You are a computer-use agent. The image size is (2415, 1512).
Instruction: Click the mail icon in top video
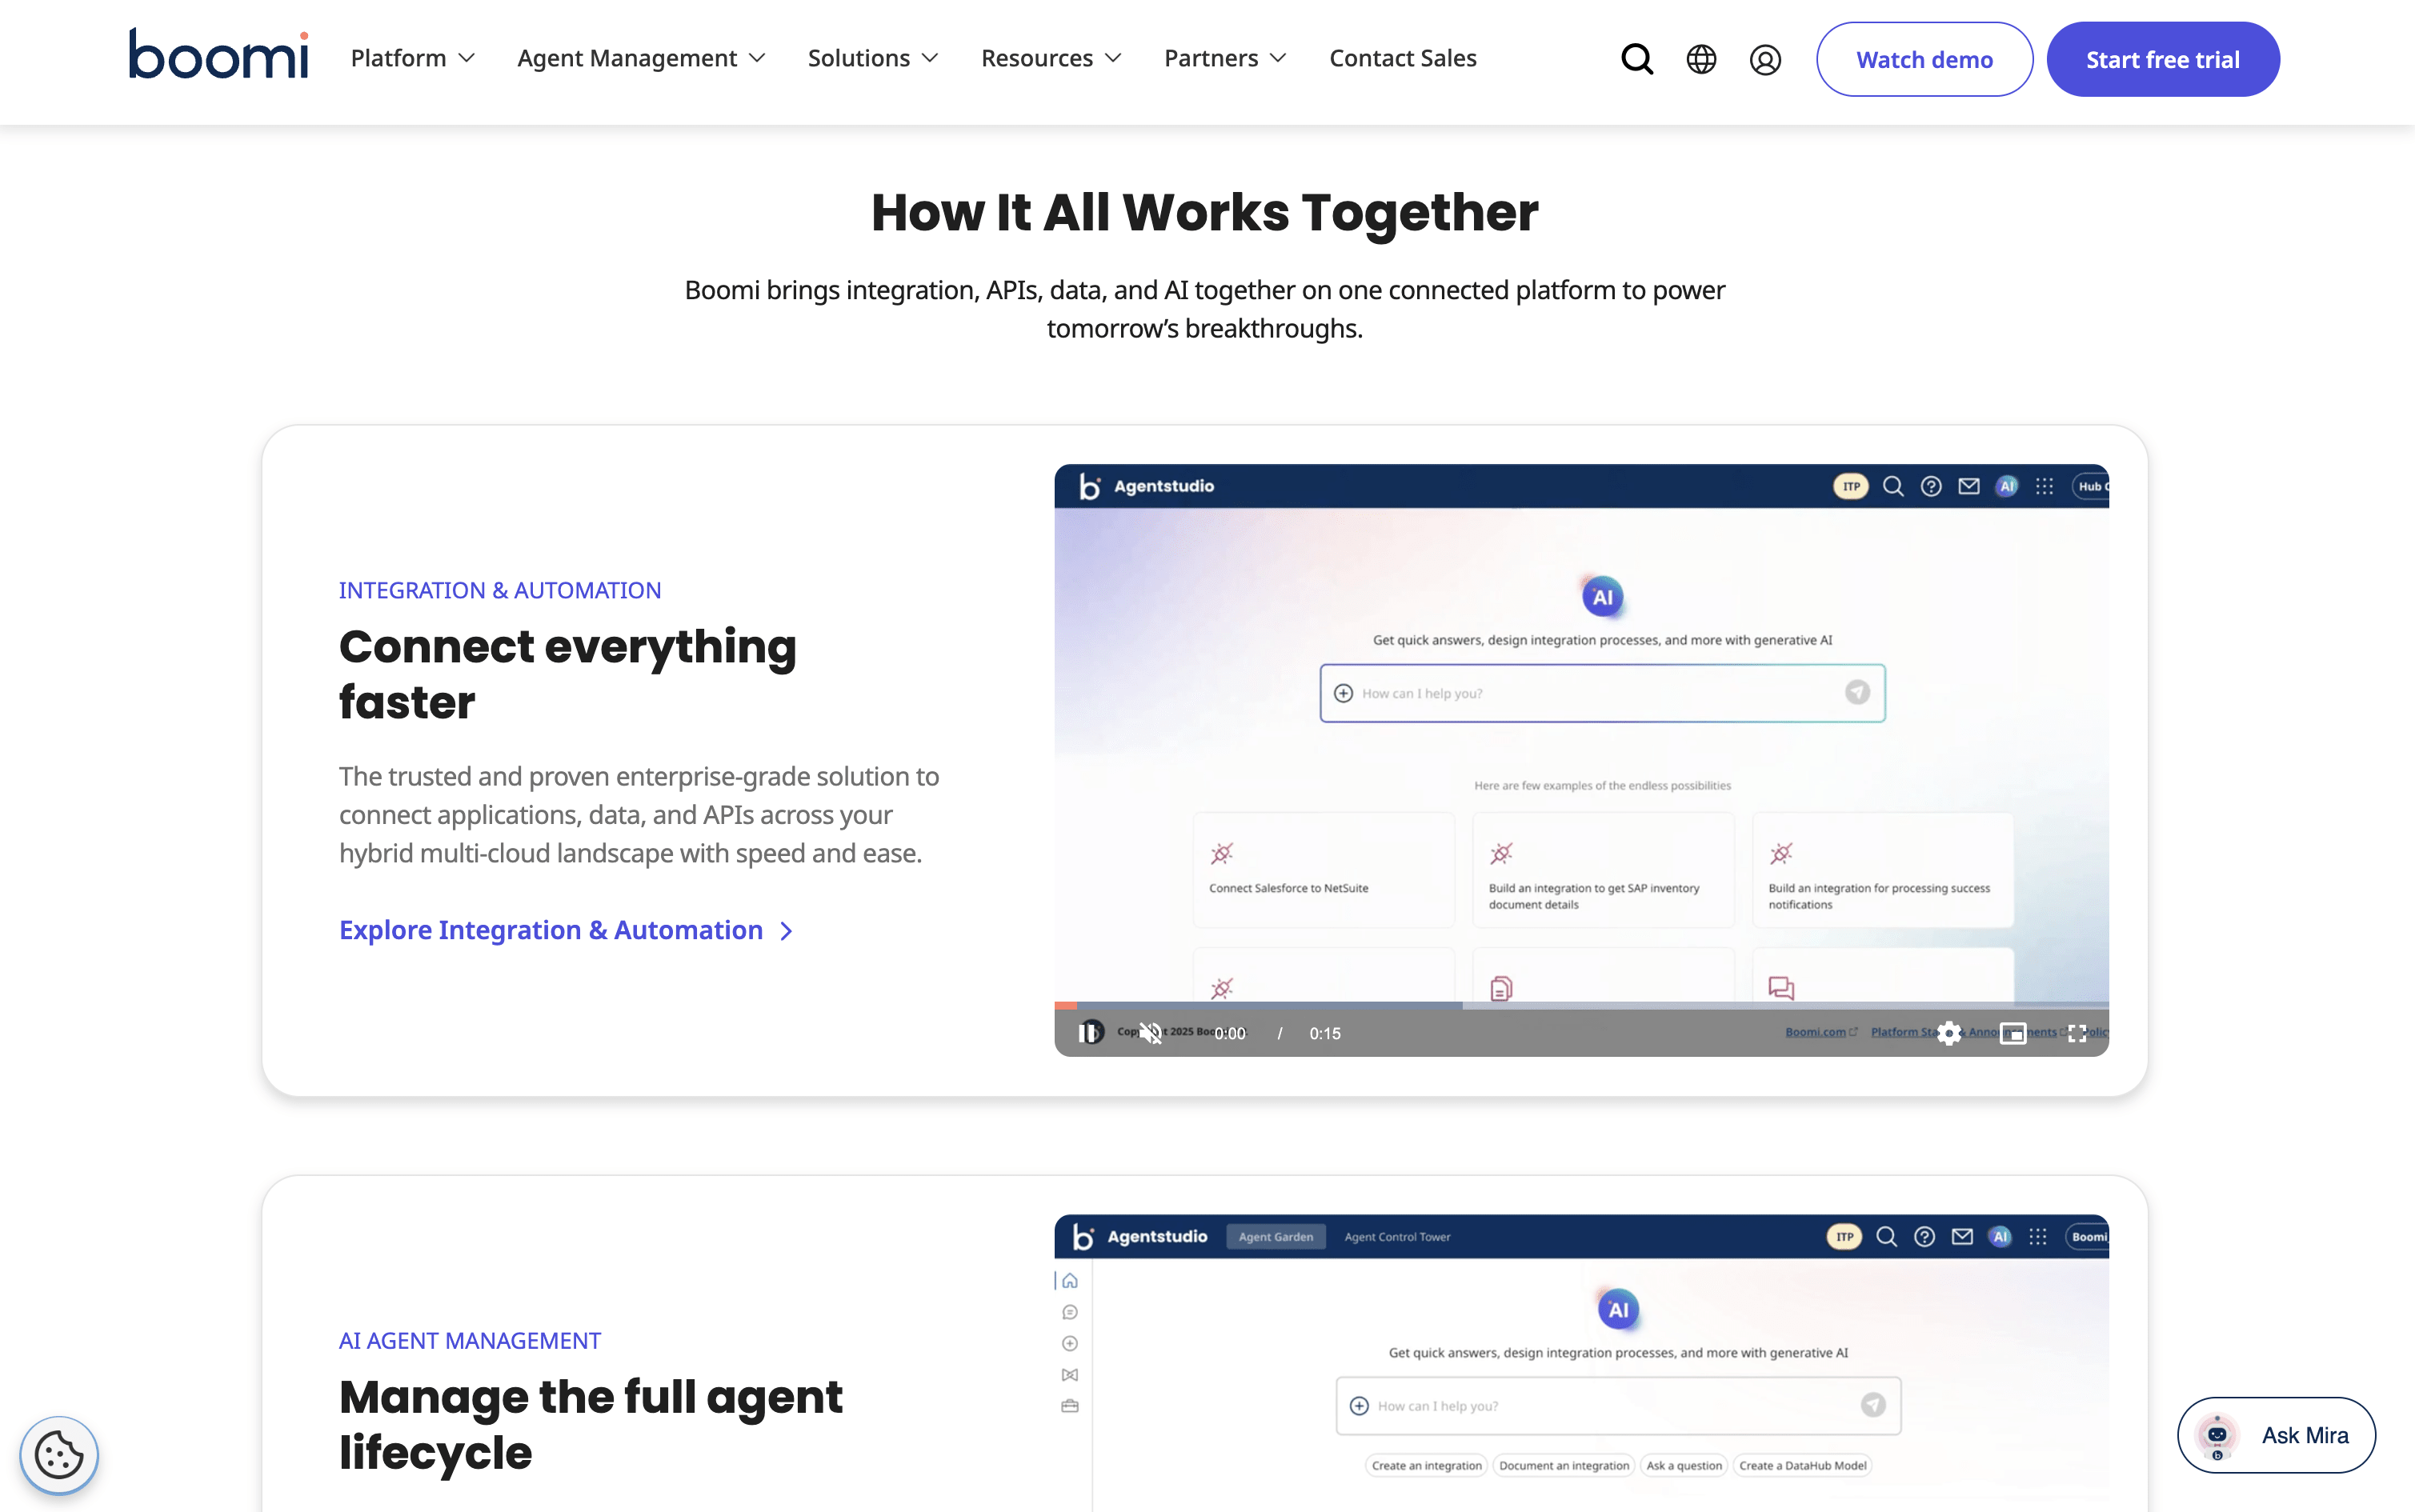point(1969,486)
